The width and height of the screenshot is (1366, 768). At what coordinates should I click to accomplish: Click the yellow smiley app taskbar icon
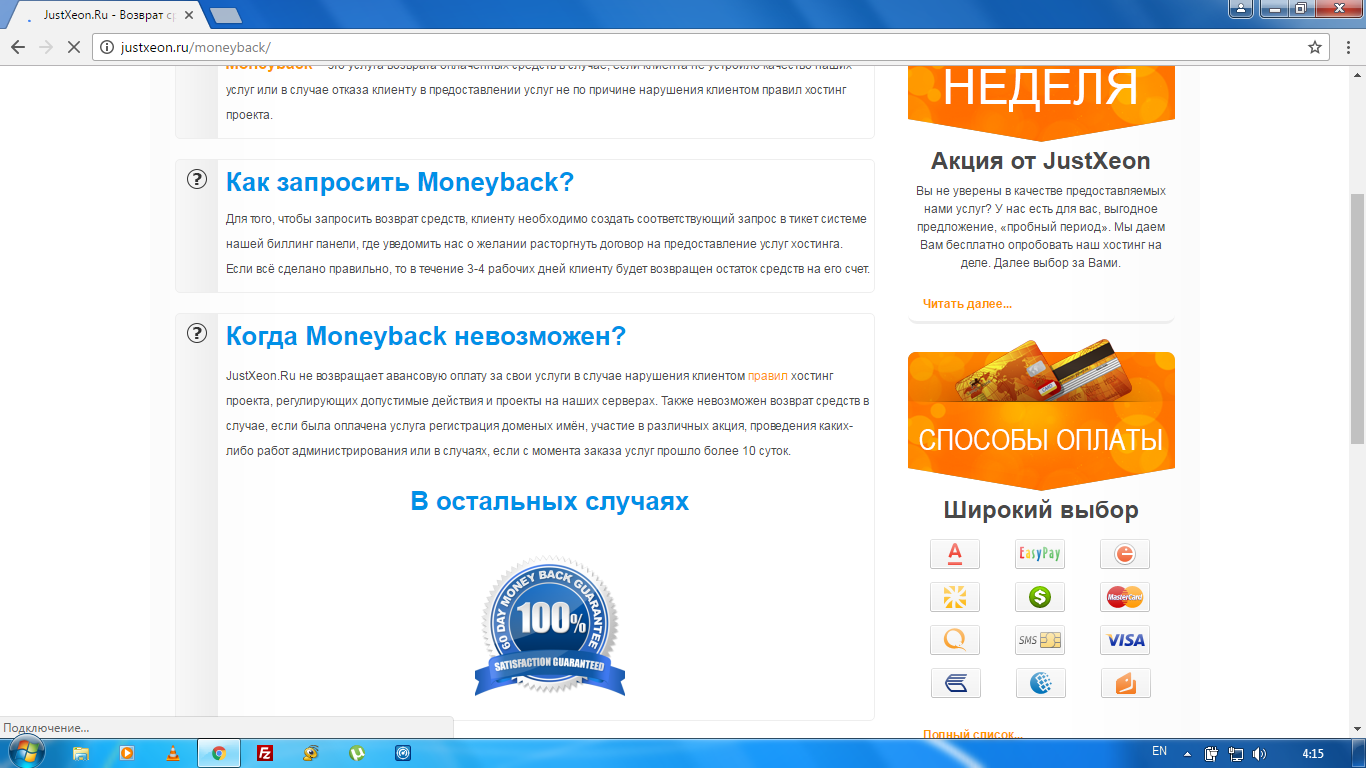click(311, 753)
